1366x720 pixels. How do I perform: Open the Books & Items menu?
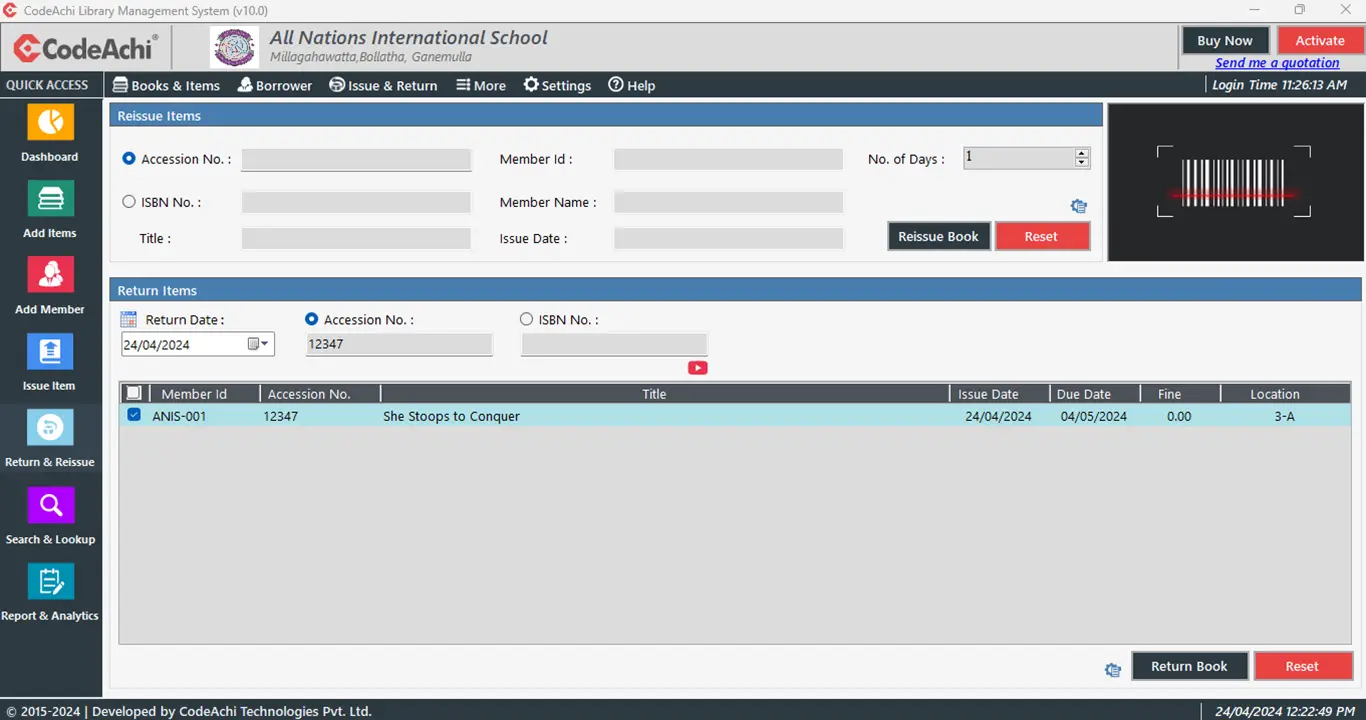click(x=166, y=86)
